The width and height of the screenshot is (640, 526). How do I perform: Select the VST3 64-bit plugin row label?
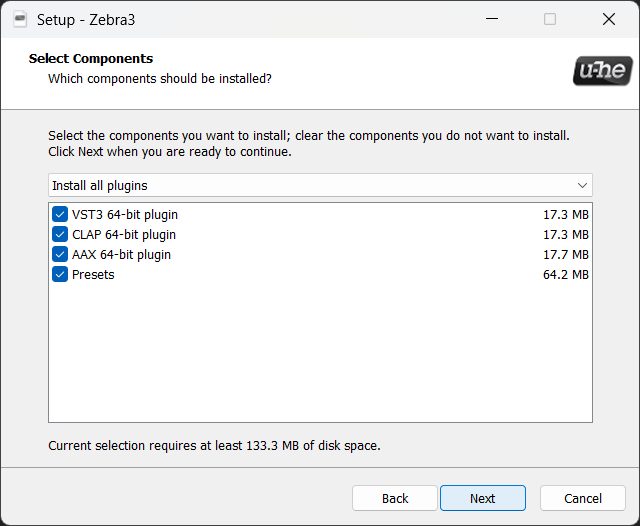(125, 214)
